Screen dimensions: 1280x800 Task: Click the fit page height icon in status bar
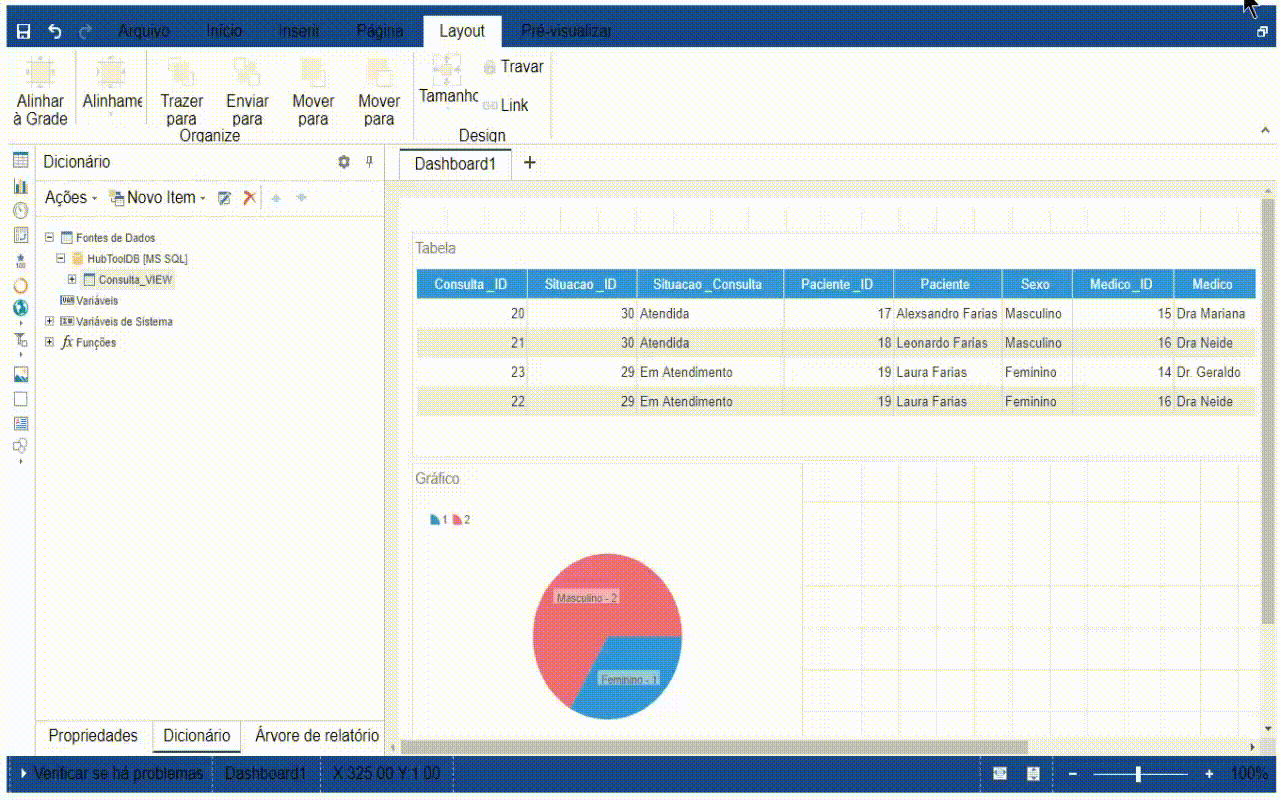(x=1034, y=774)
